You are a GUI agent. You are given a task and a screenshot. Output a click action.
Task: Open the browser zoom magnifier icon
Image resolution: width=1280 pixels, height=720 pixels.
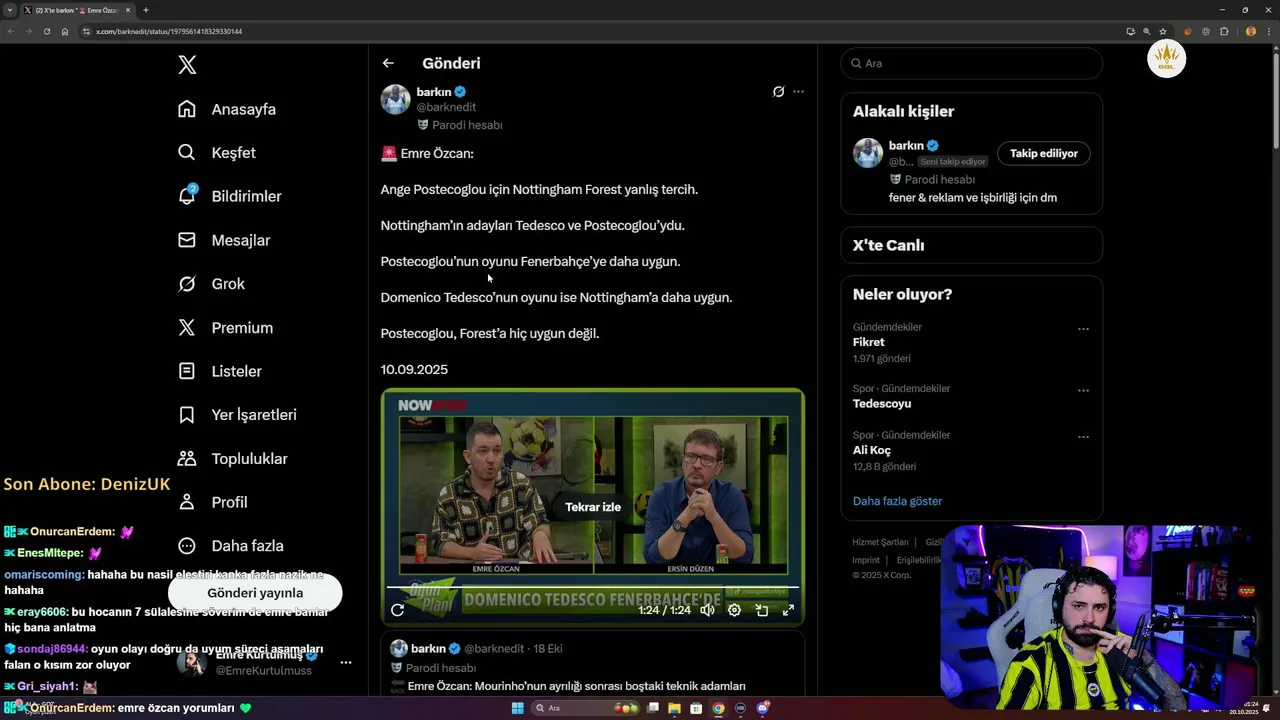(1146, 31)
